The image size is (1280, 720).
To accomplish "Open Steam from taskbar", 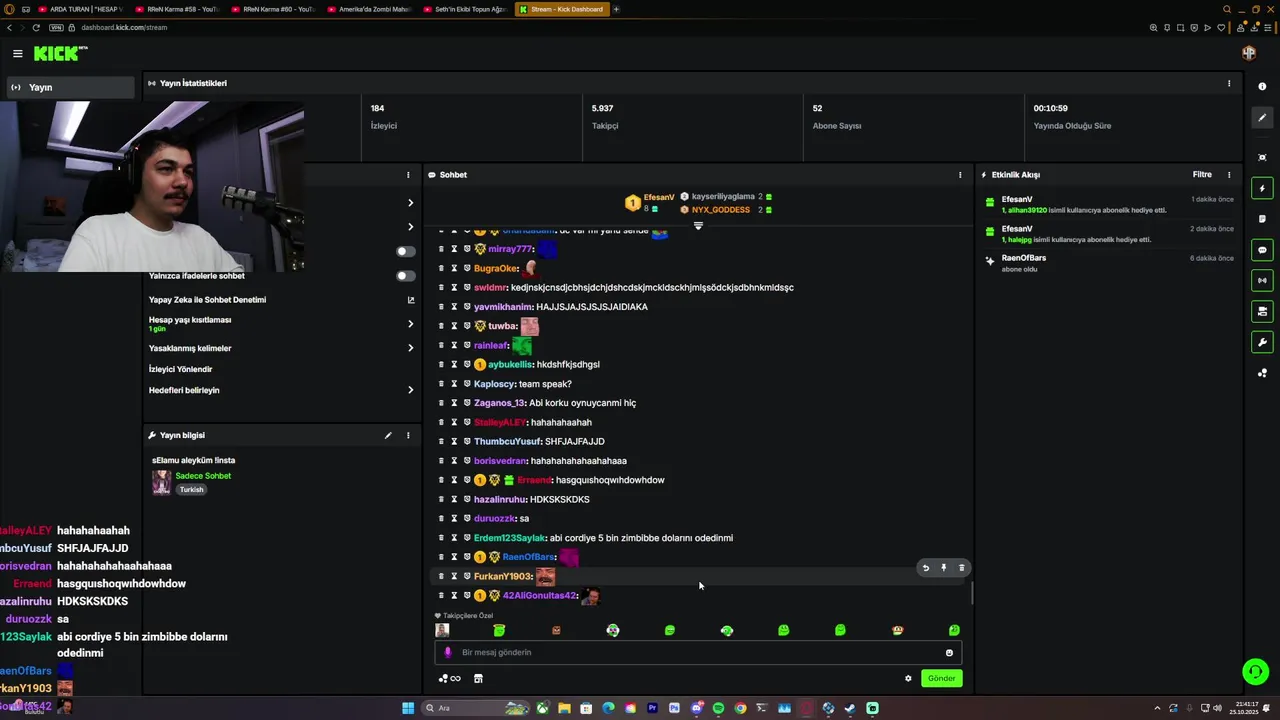I will [x=850, y=708].
